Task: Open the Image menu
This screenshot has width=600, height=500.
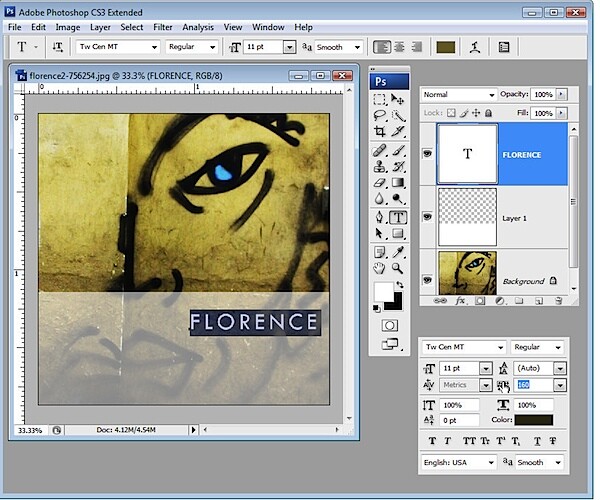Action: point(68,27)
